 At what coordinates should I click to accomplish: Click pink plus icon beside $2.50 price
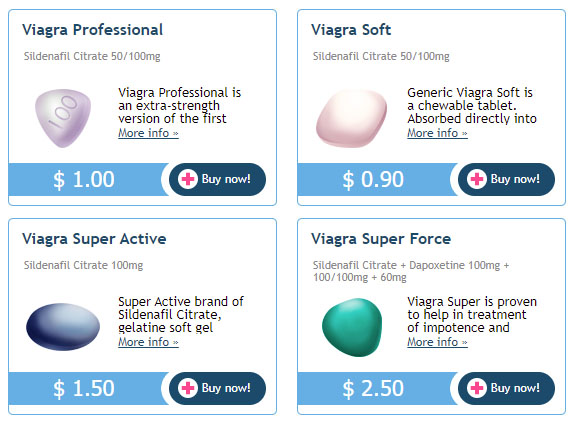tap(477, 388)
